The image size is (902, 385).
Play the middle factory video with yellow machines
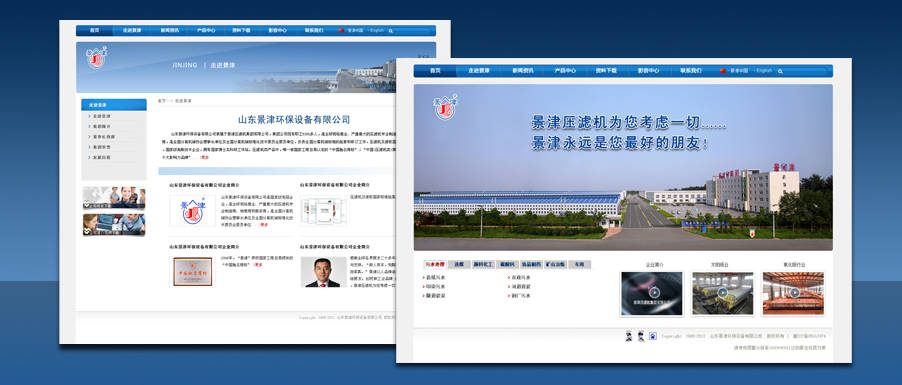[x=723, y=293]
